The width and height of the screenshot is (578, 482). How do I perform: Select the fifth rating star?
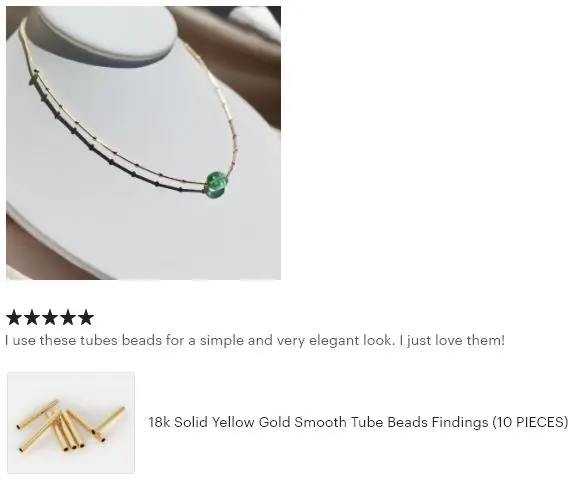click(86, 317)
